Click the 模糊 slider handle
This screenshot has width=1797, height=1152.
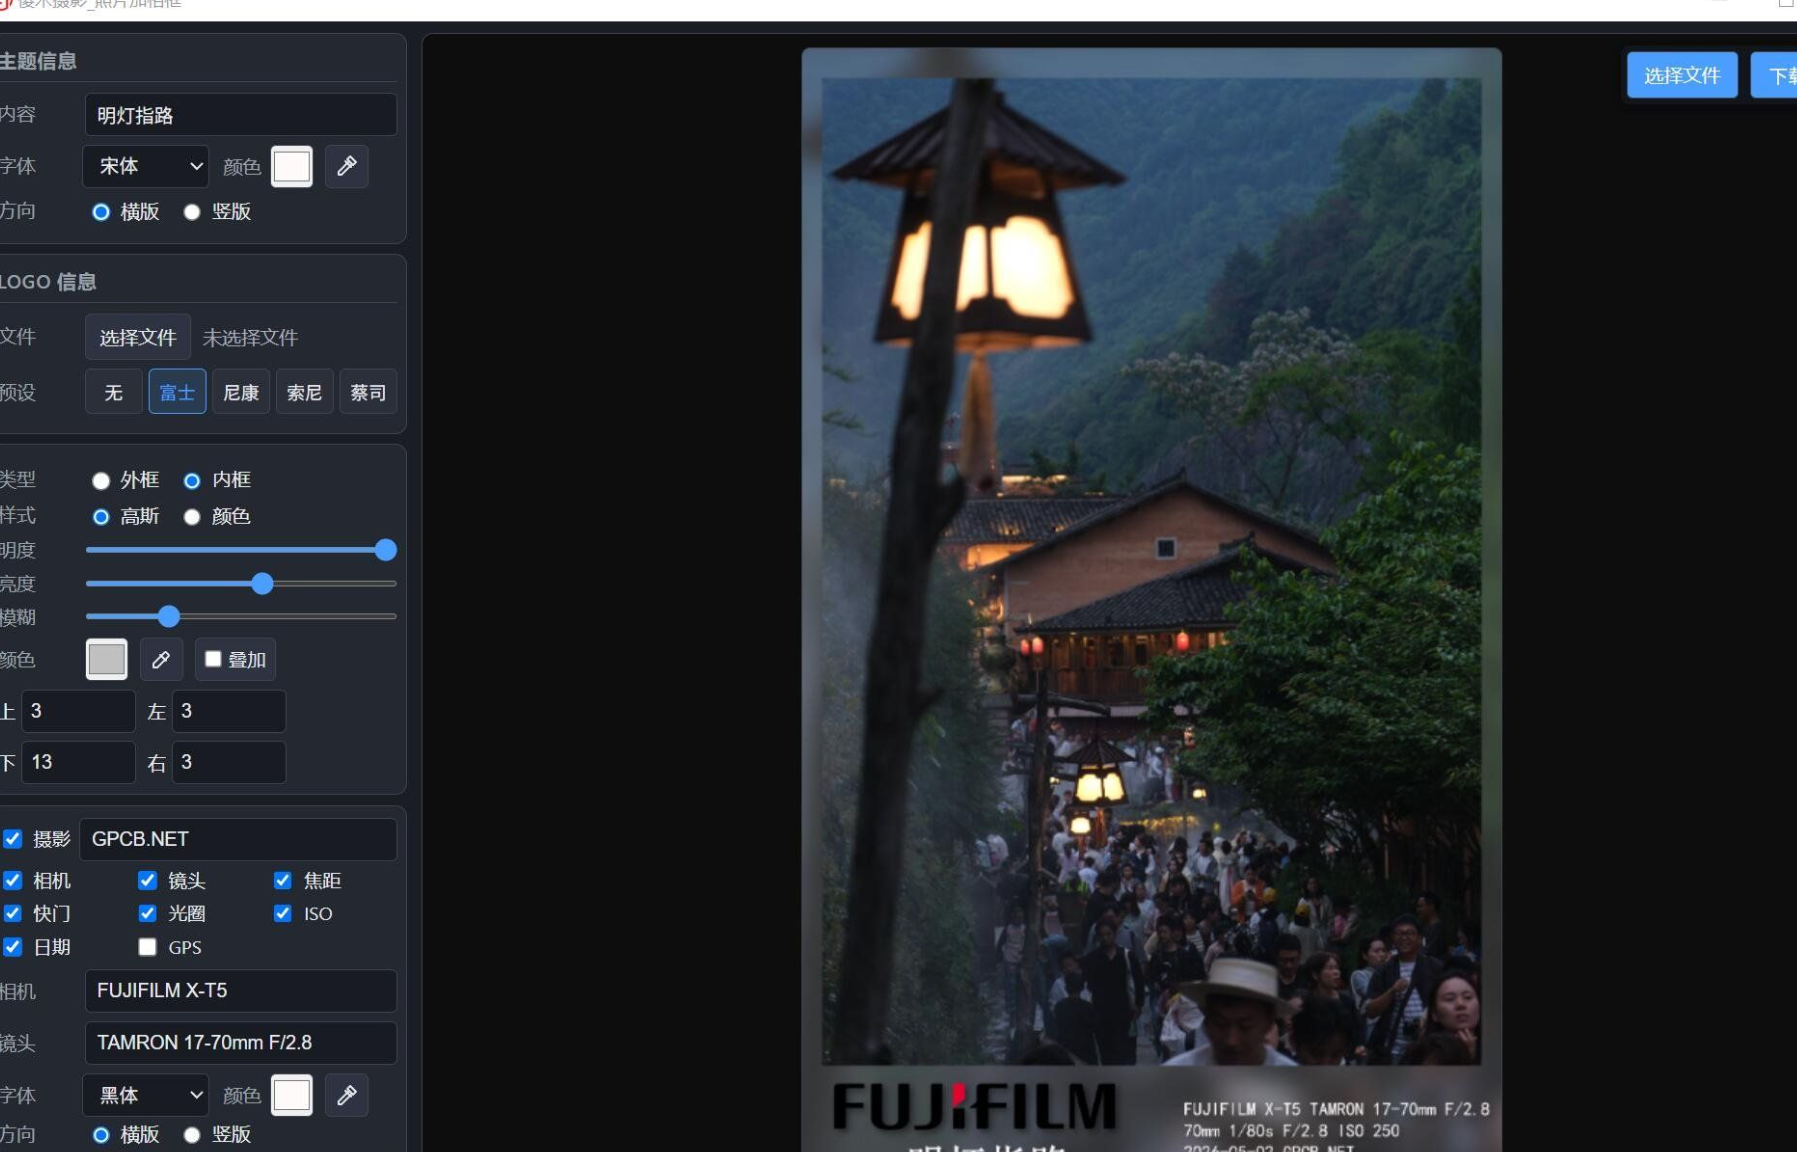pyautogui.click(x=169, y=616)
